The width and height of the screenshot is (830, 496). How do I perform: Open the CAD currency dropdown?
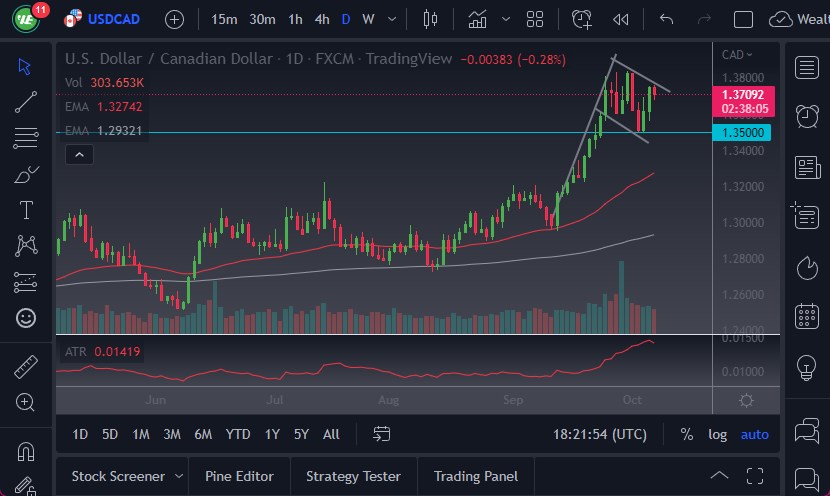(737, 55)
